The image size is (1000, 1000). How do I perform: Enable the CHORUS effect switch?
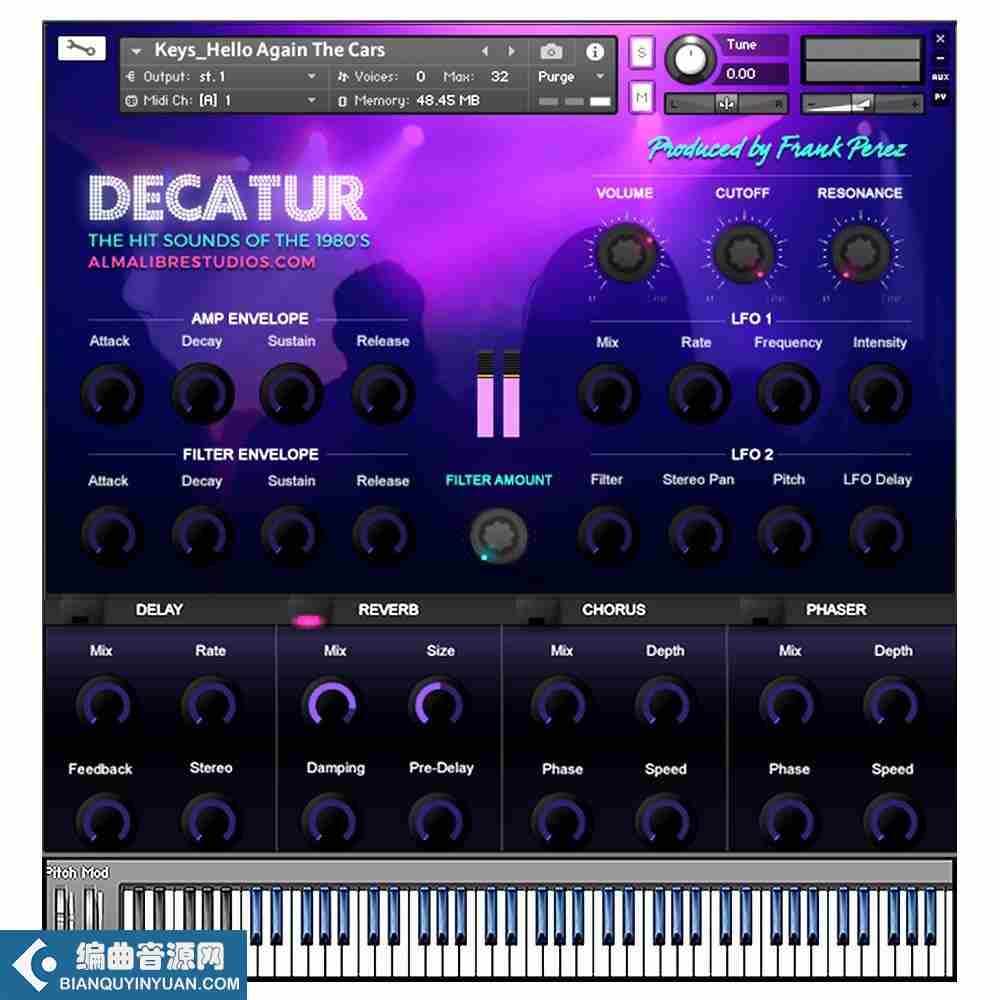[536, 611]
